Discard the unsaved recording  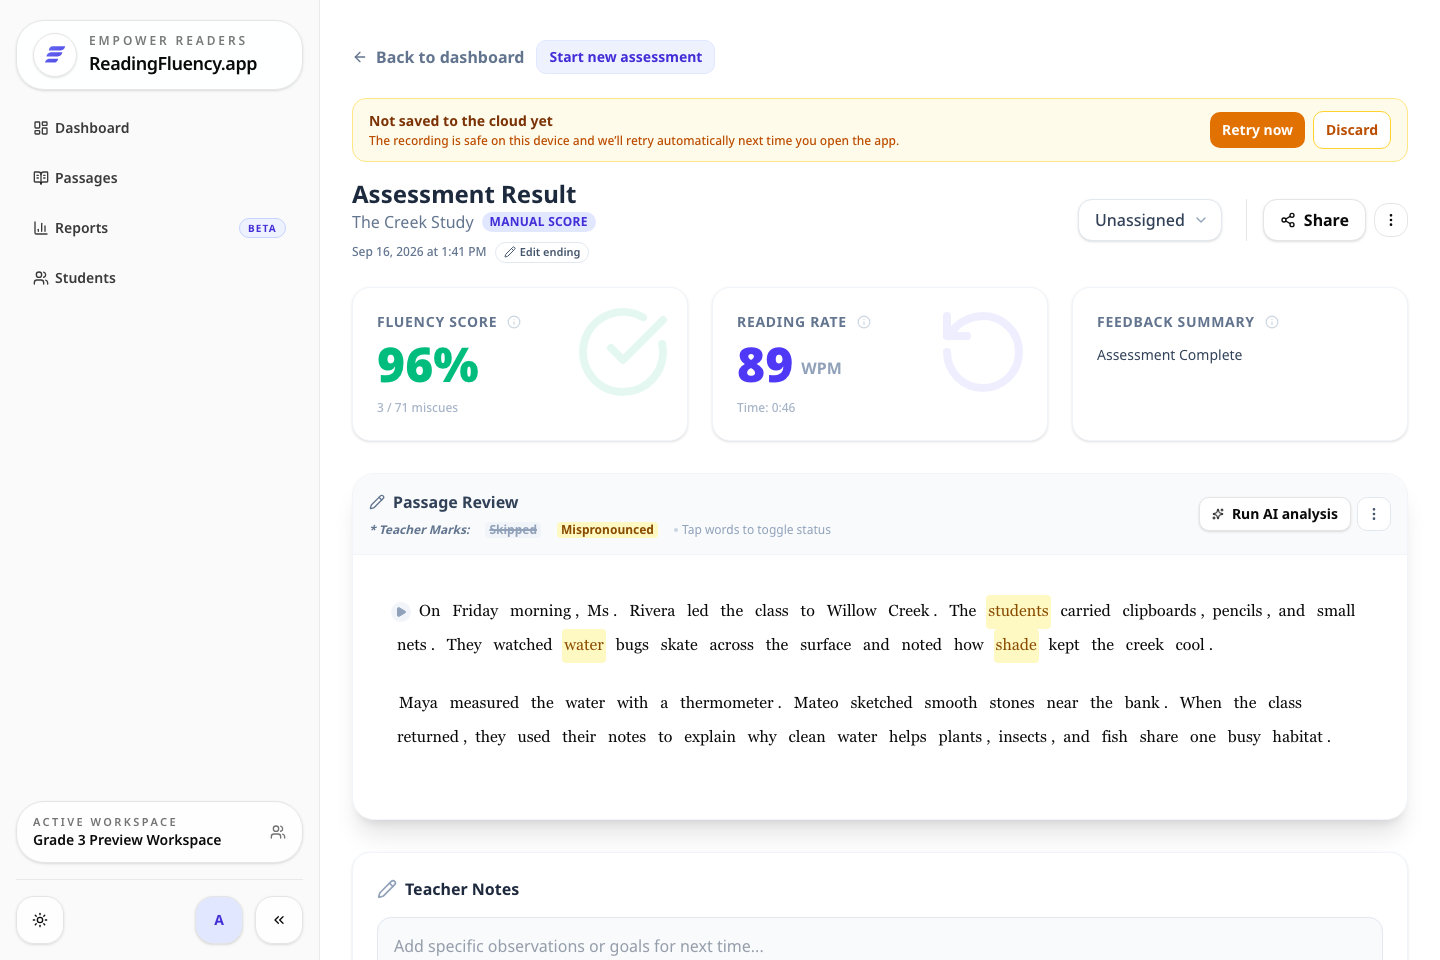pyautogui.click(x=1352, y=130)
